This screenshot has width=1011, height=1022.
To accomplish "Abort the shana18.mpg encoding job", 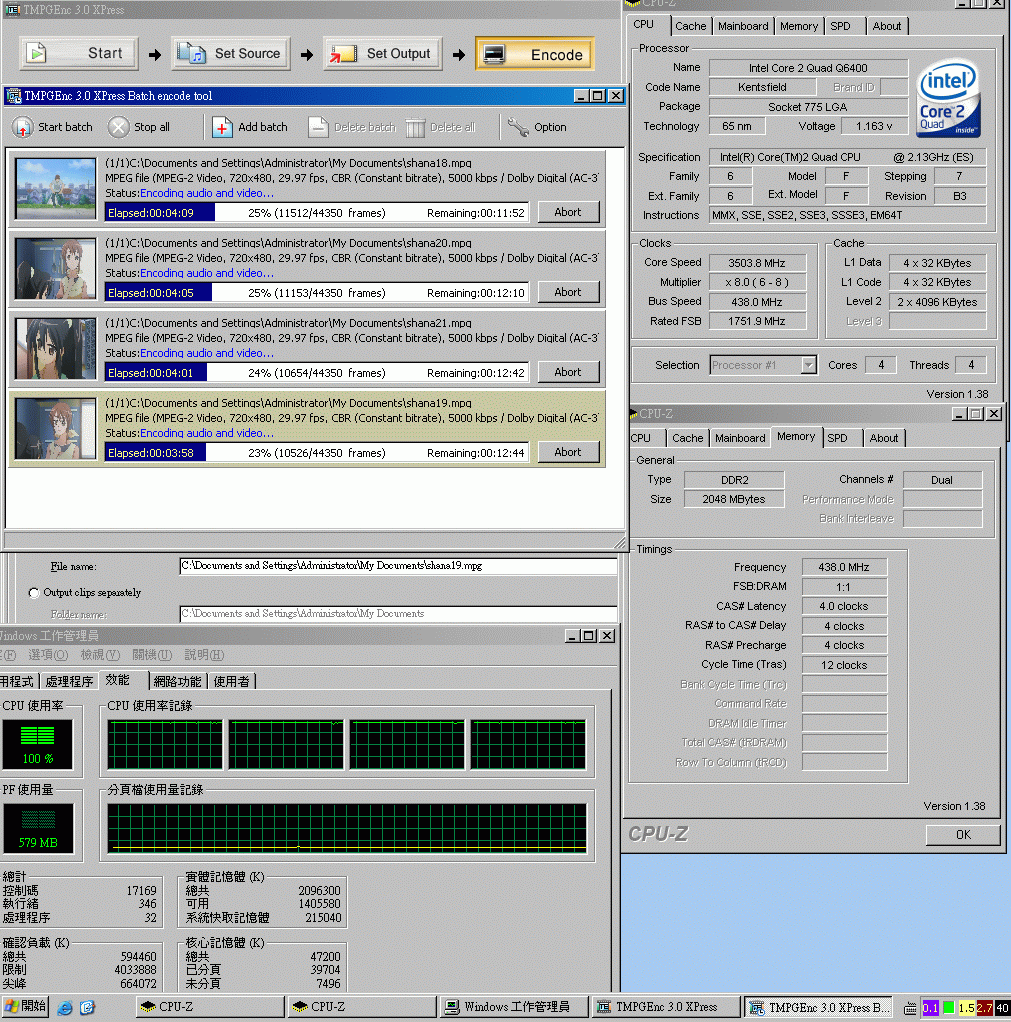I will (x=568, y=212).
